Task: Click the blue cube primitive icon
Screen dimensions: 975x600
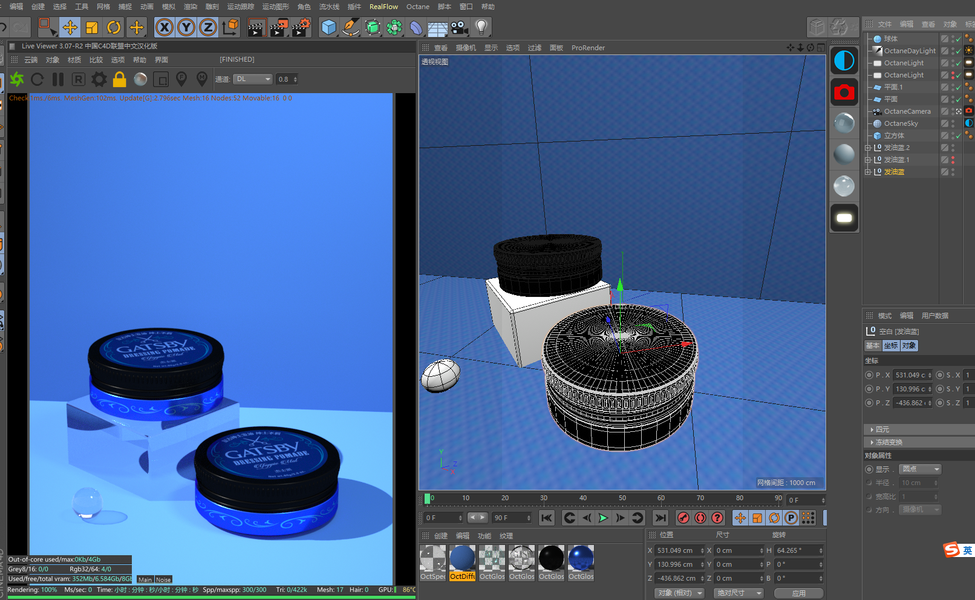Action: coord(328,27)
